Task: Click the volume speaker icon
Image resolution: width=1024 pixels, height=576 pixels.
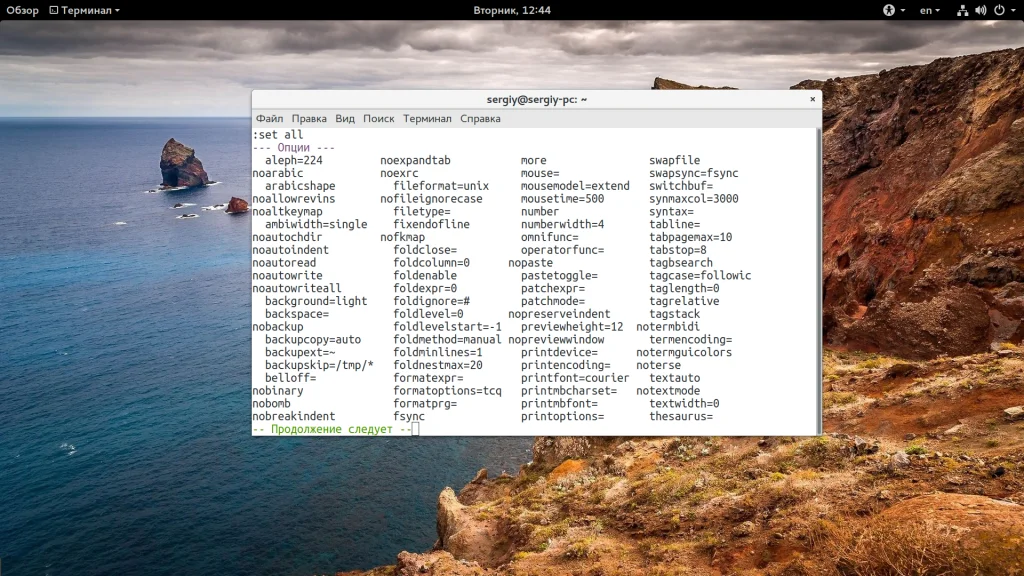Action: tap(980, 10)
